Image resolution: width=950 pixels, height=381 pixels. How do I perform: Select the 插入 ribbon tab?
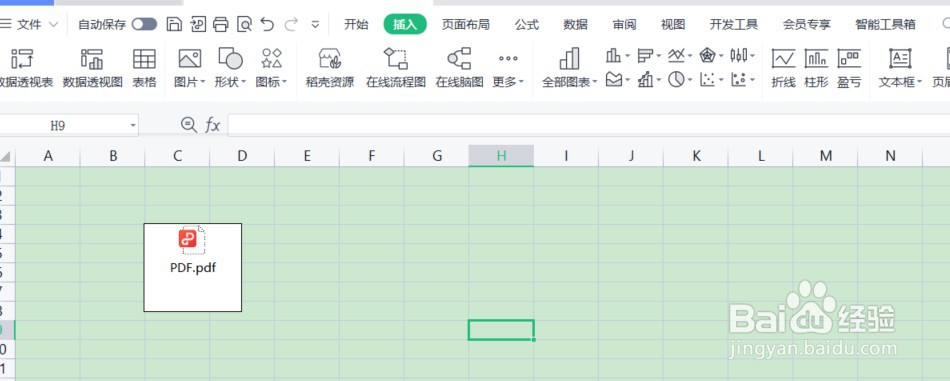coord(405,24)
